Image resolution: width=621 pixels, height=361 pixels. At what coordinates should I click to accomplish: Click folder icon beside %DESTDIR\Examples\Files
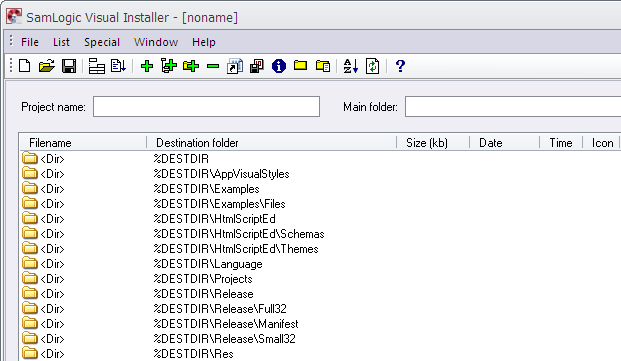30,203
